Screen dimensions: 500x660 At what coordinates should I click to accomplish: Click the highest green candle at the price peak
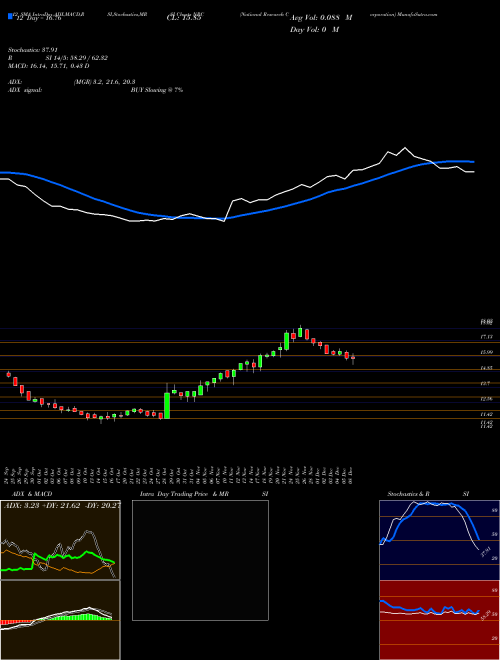300,332
